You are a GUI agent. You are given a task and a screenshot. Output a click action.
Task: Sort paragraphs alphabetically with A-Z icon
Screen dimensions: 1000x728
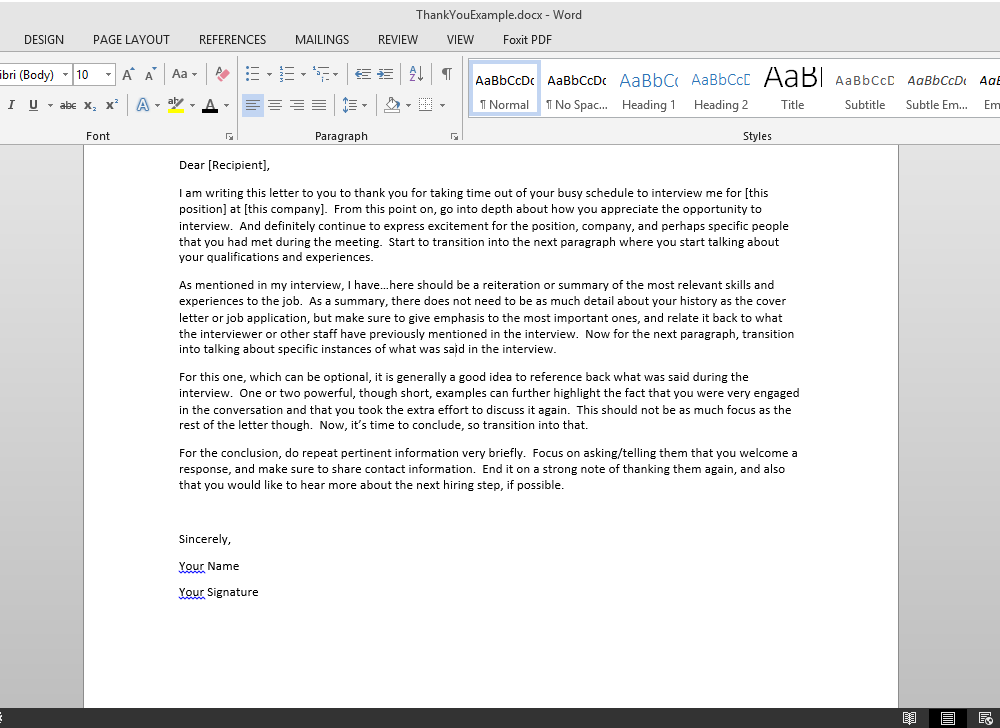point(416,74)
